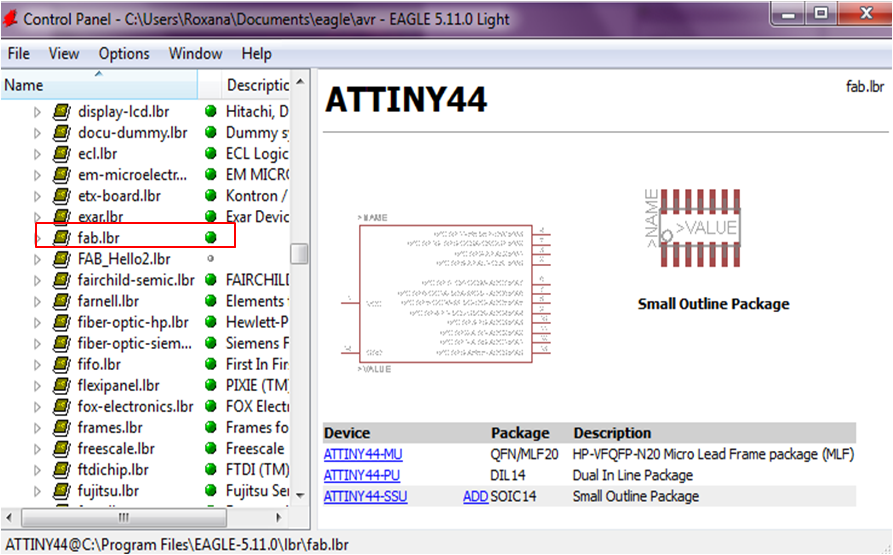This screenshot has height=555, width=893.
Task: Click the Small Outline Package footprint preview
Action: [x=693, y=228]
